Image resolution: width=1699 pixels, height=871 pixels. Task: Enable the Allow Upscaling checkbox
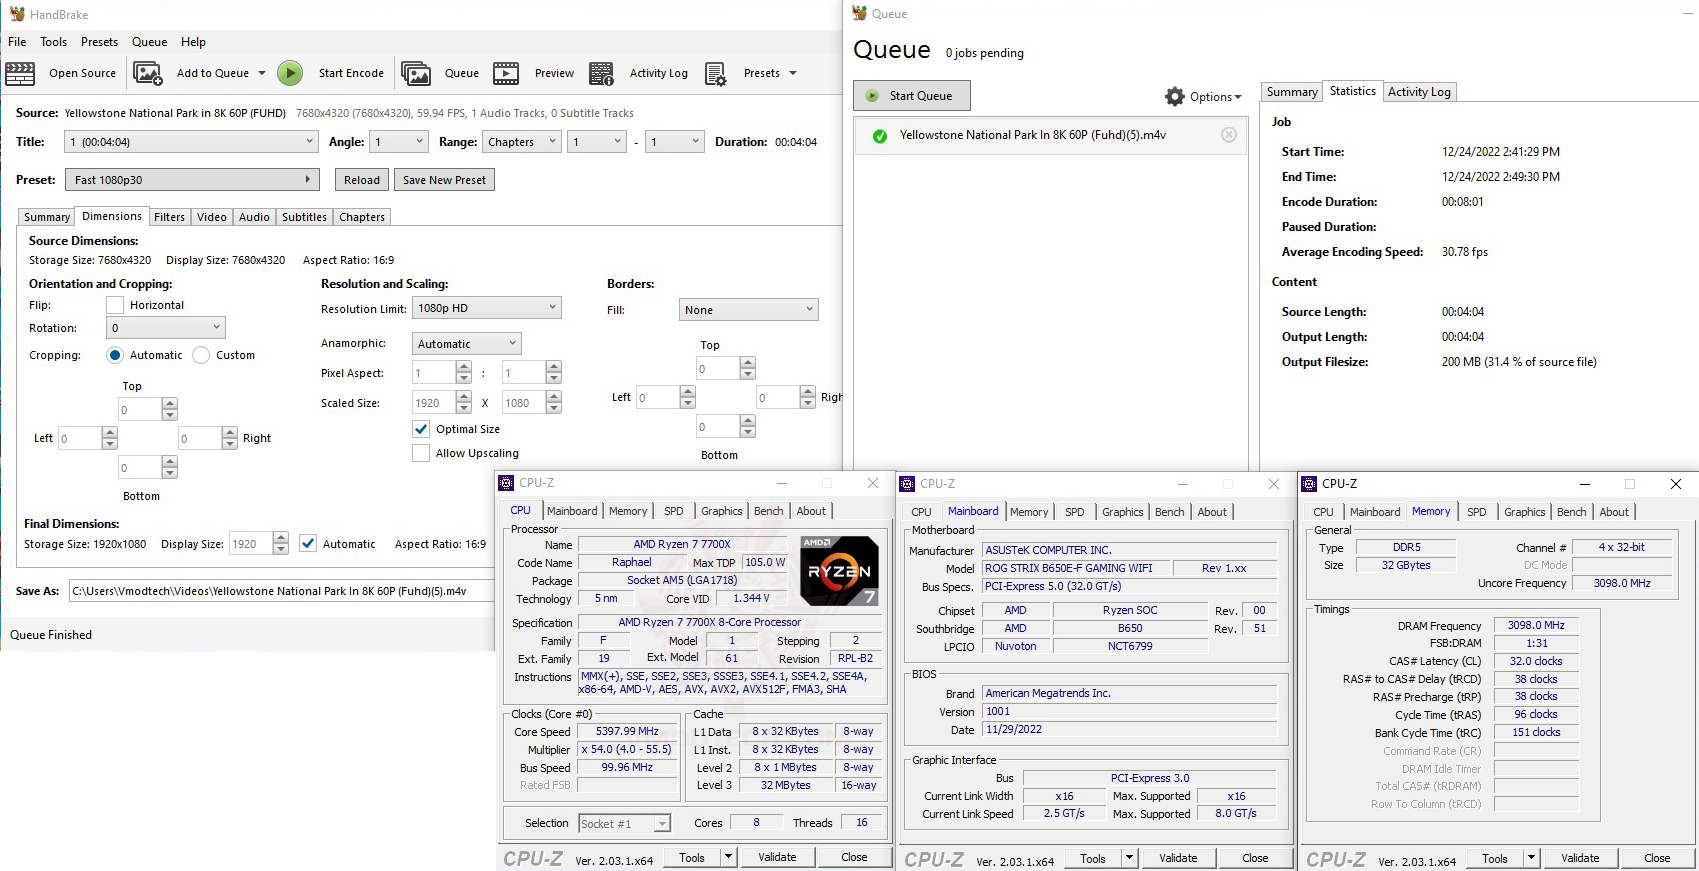click(421, 453)
